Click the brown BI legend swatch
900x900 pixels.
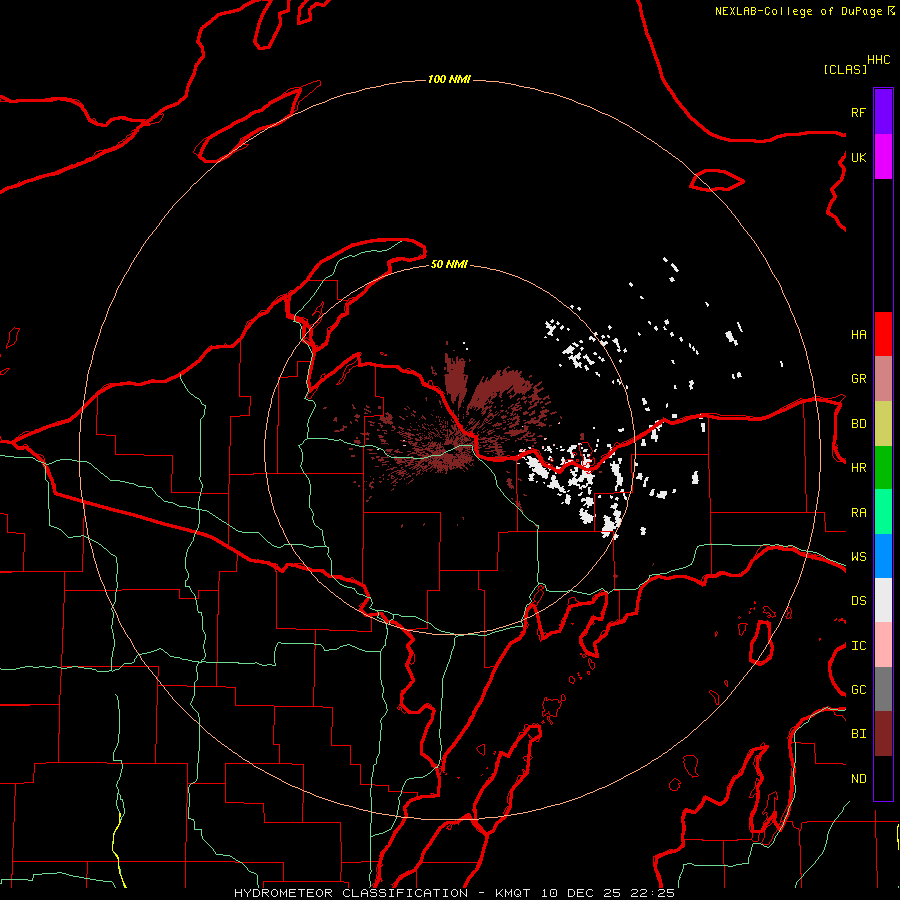tap(883, 734)
